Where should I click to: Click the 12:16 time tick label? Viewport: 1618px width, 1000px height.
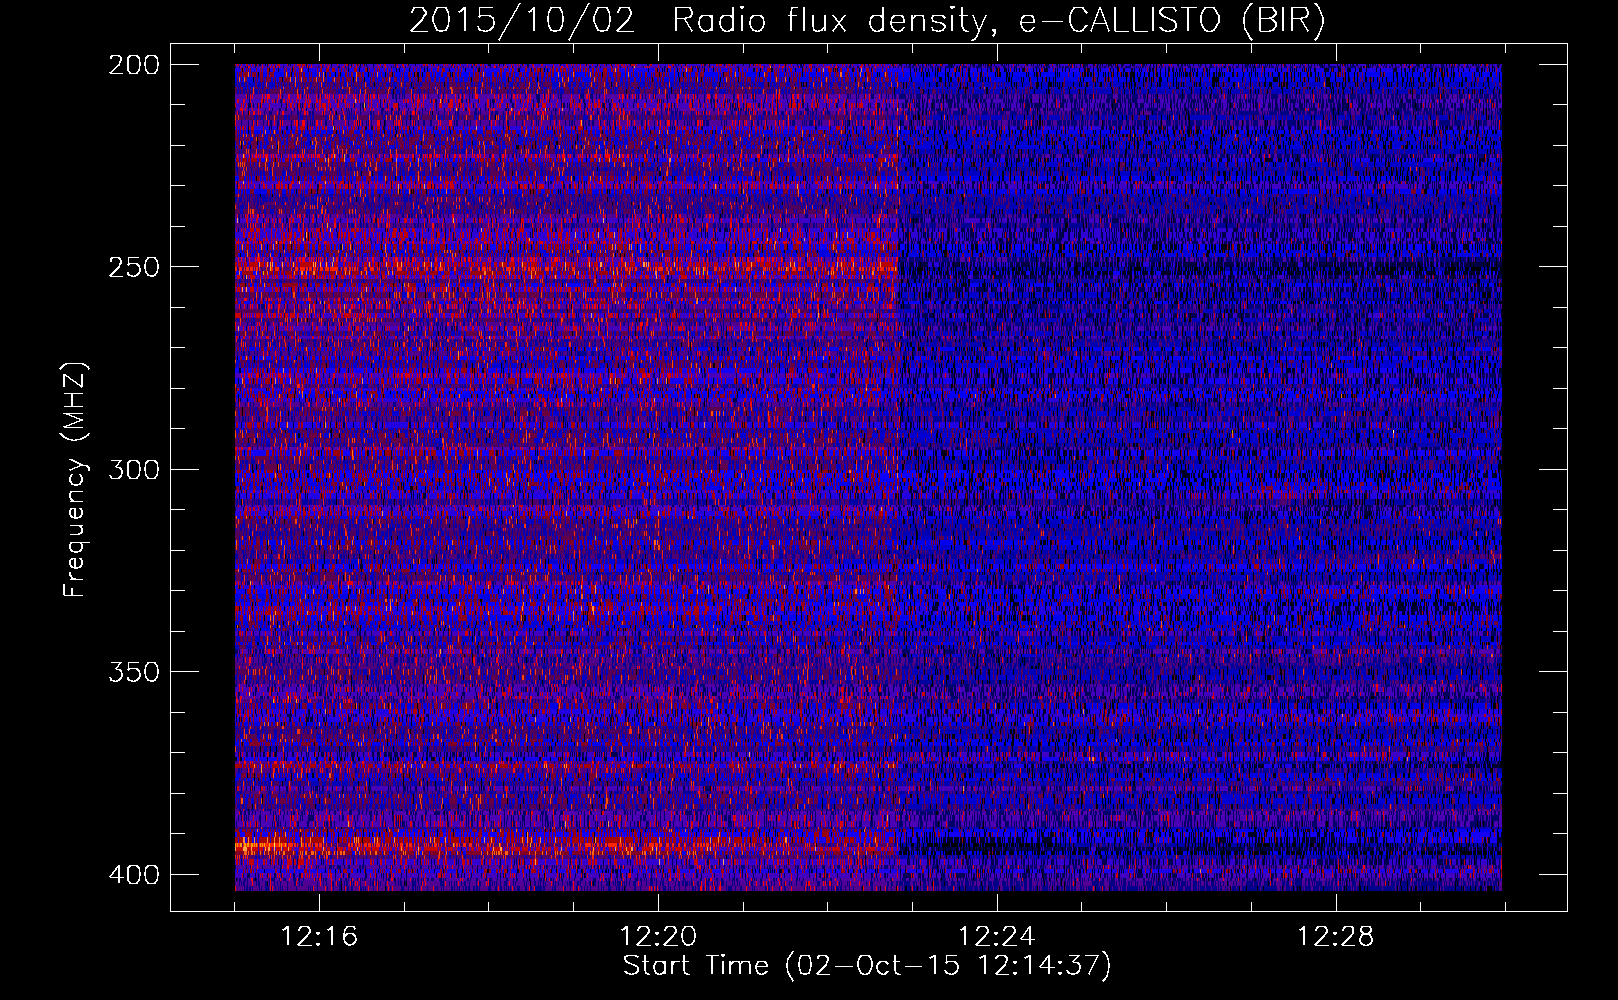click(x=319, y=937)
